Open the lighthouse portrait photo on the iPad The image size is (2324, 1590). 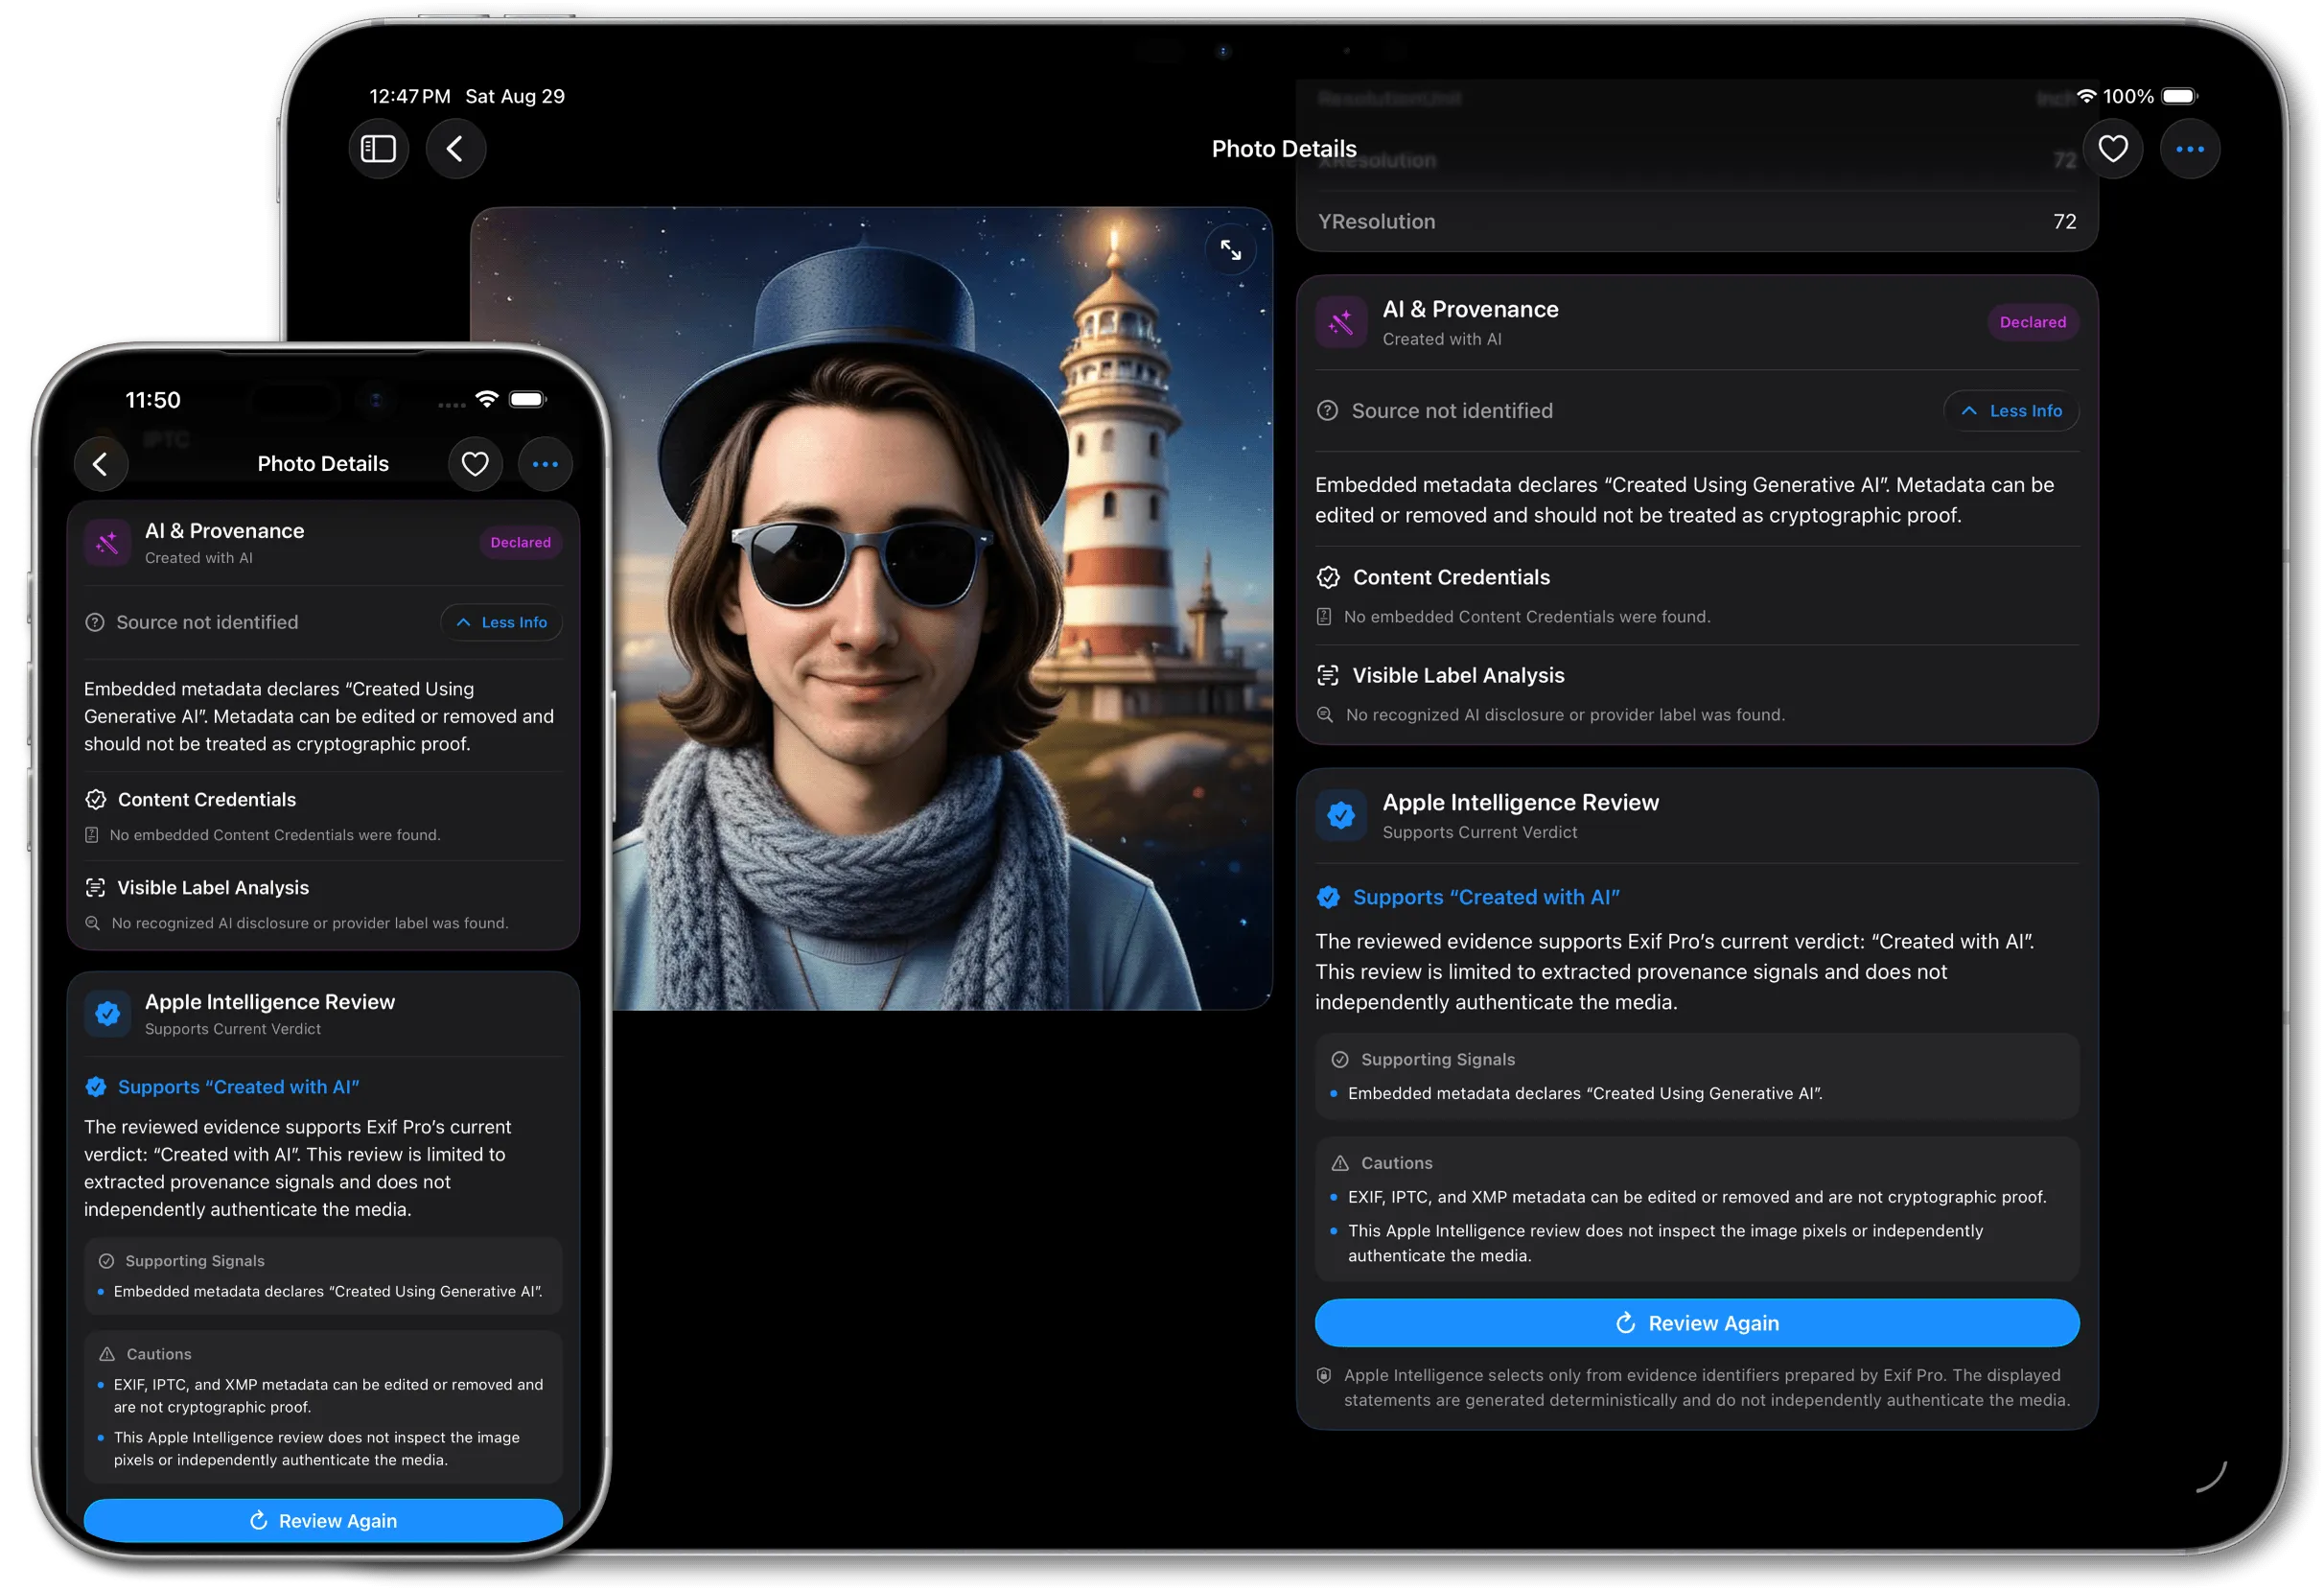871,608
